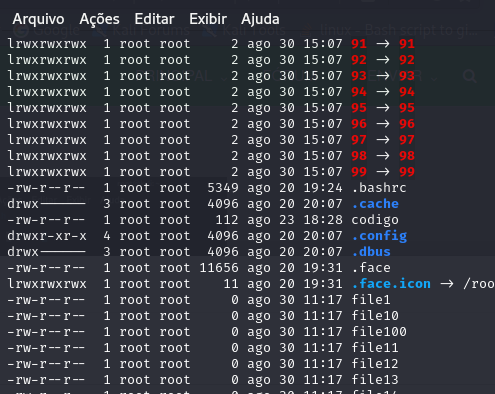This screenshot has height=394, width=495.
Task: Click the codigo filename
Action: click(375, 220)
